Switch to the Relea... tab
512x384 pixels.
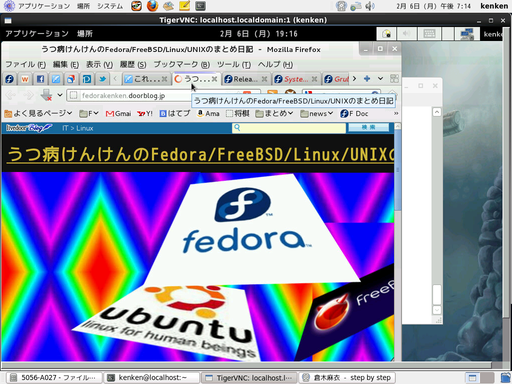click(246, 79)
